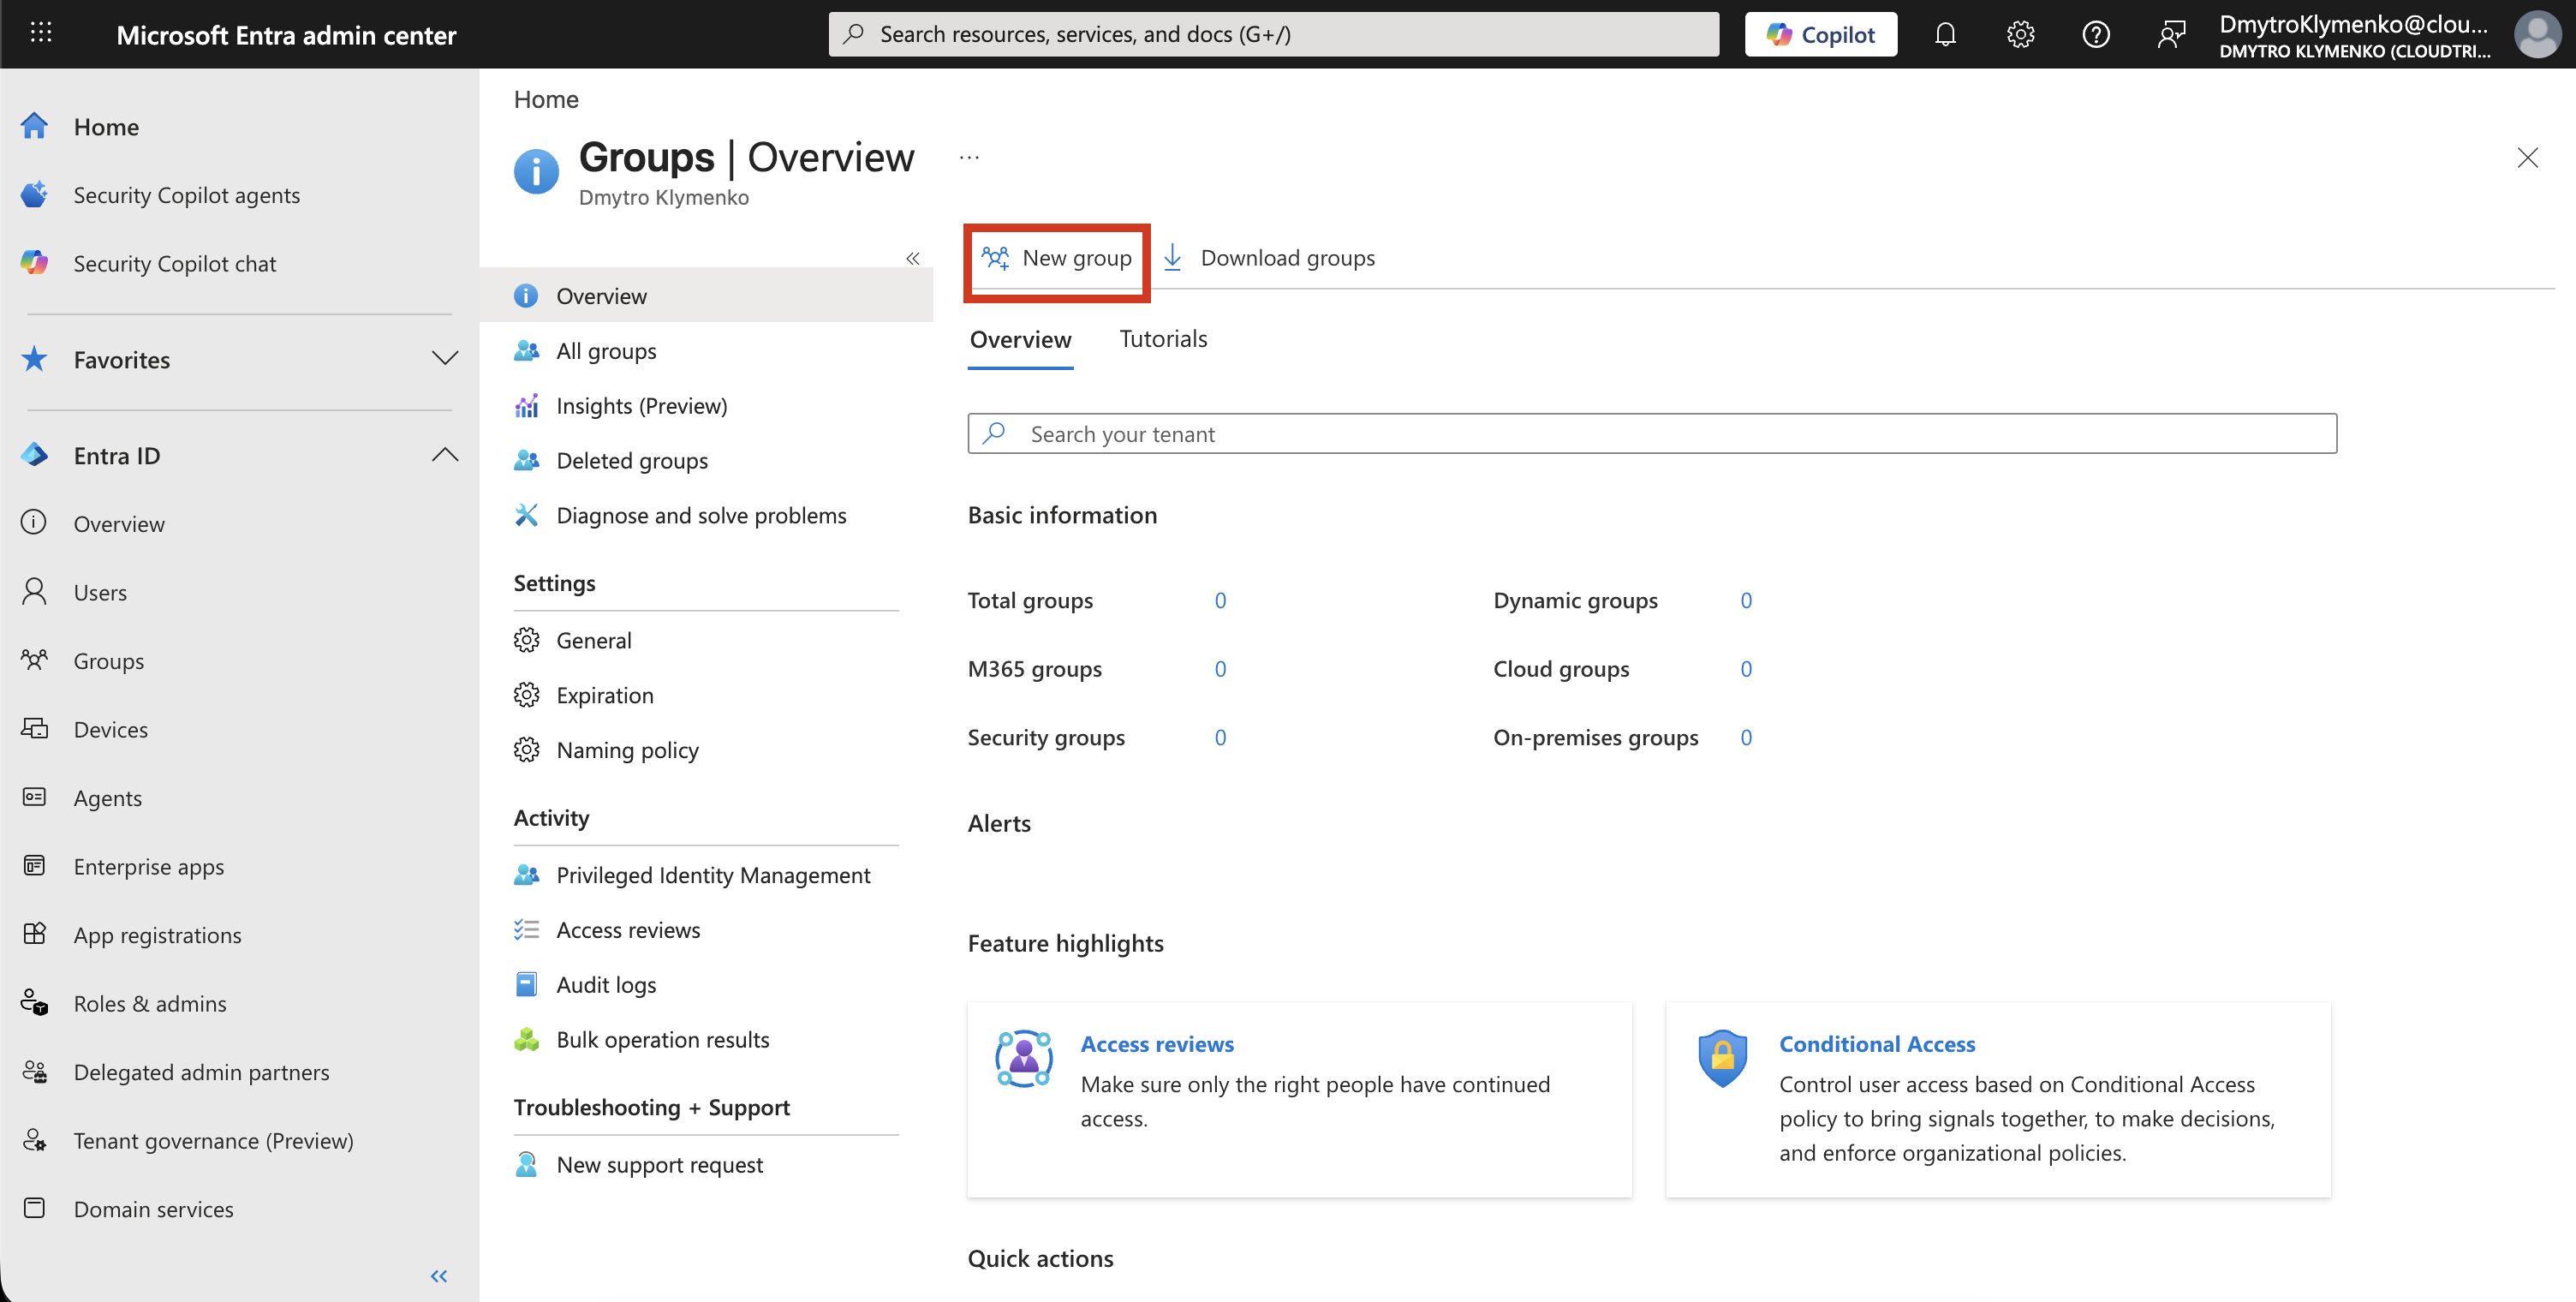
Task: Click the Access reviews card icon
Action: 1023,1058
